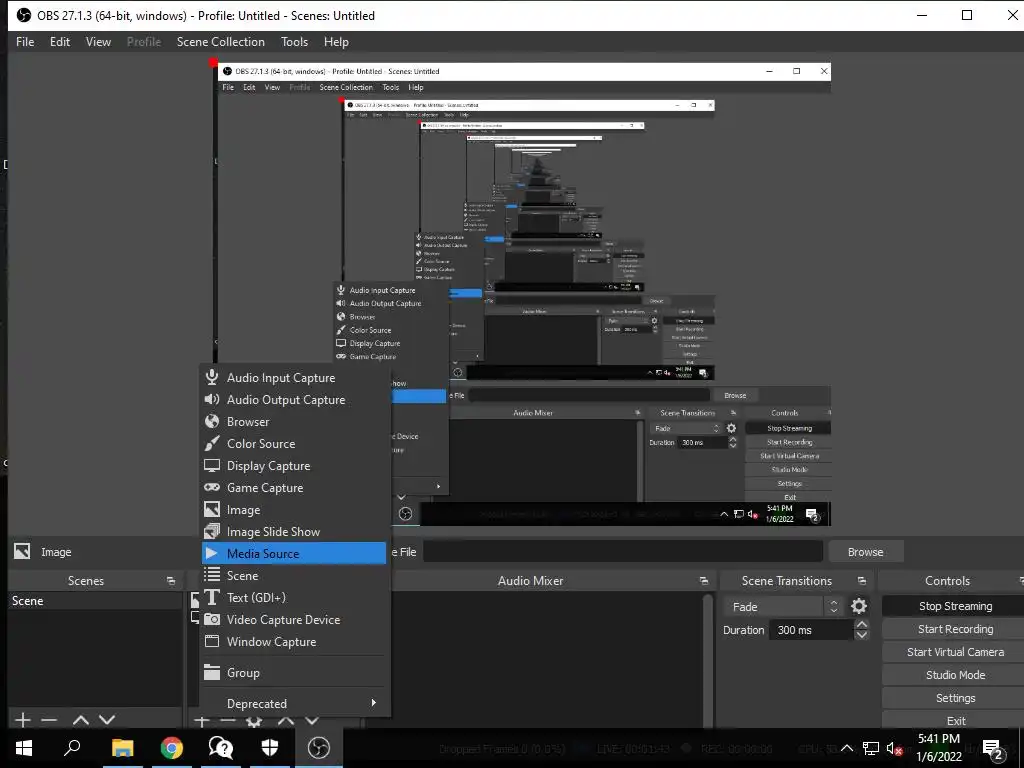Open Windows Security from taskbar

(x=270, y=748)
